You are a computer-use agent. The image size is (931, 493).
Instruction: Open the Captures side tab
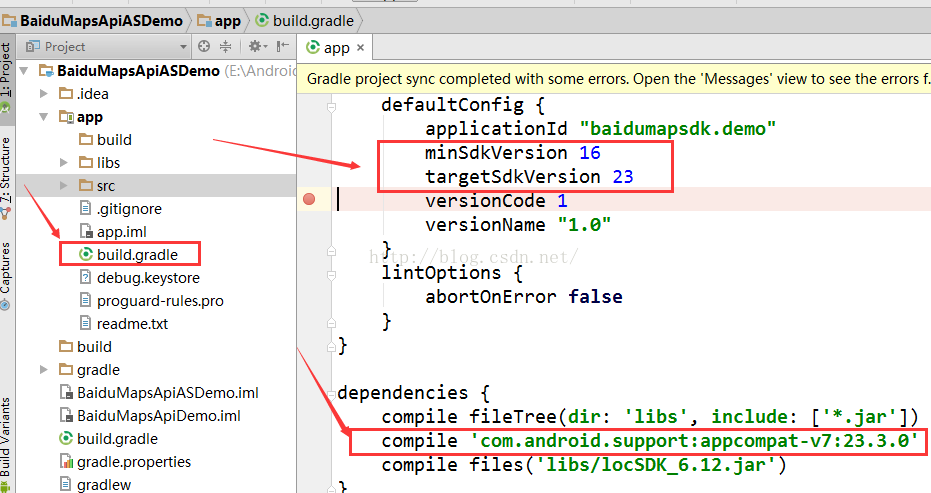click(6, 274)
